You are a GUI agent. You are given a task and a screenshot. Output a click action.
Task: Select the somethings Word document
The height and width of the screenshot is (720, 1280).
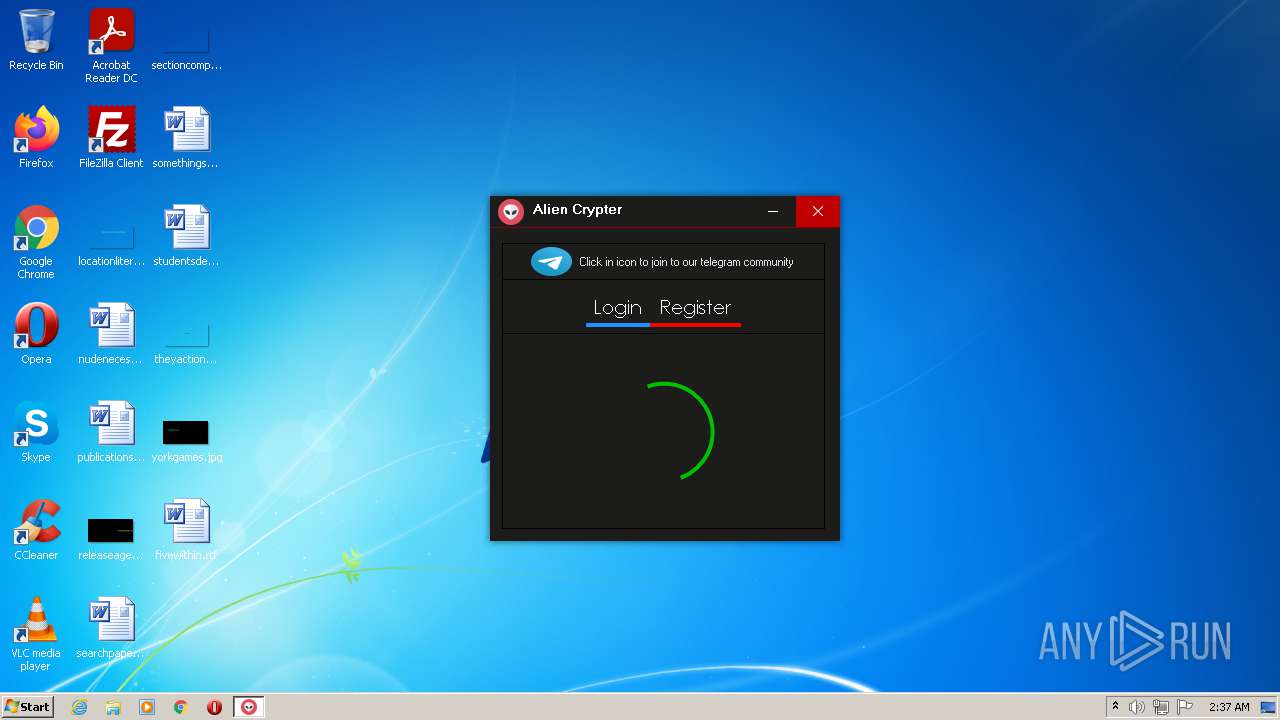click(186, 138)
